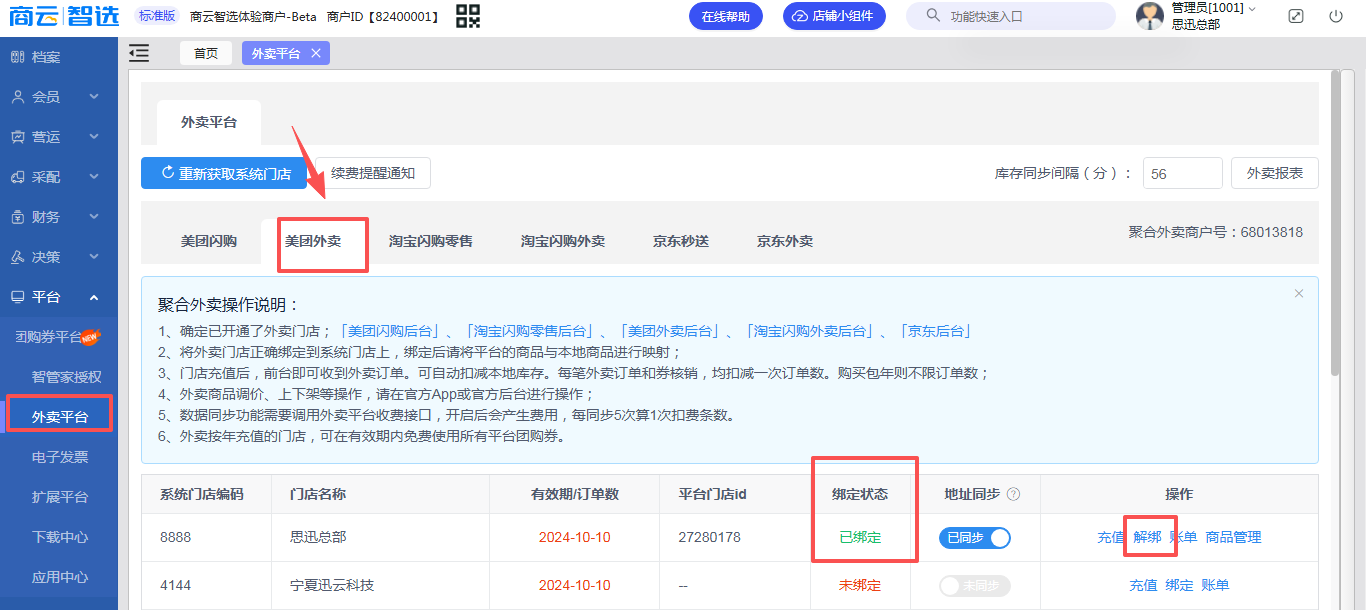Click 解绑 link for 思迅总部
This screenshot has width=1366, height=610.
coord(1147,537)
